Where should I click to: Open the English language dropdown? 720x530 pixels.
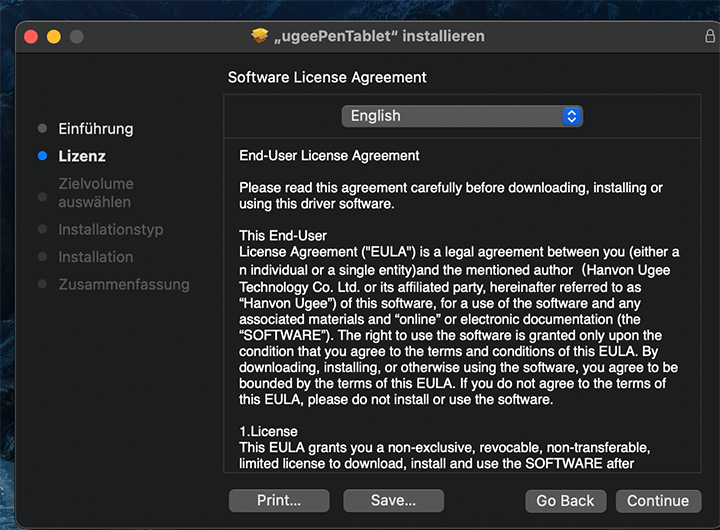(x=461, y=116)
